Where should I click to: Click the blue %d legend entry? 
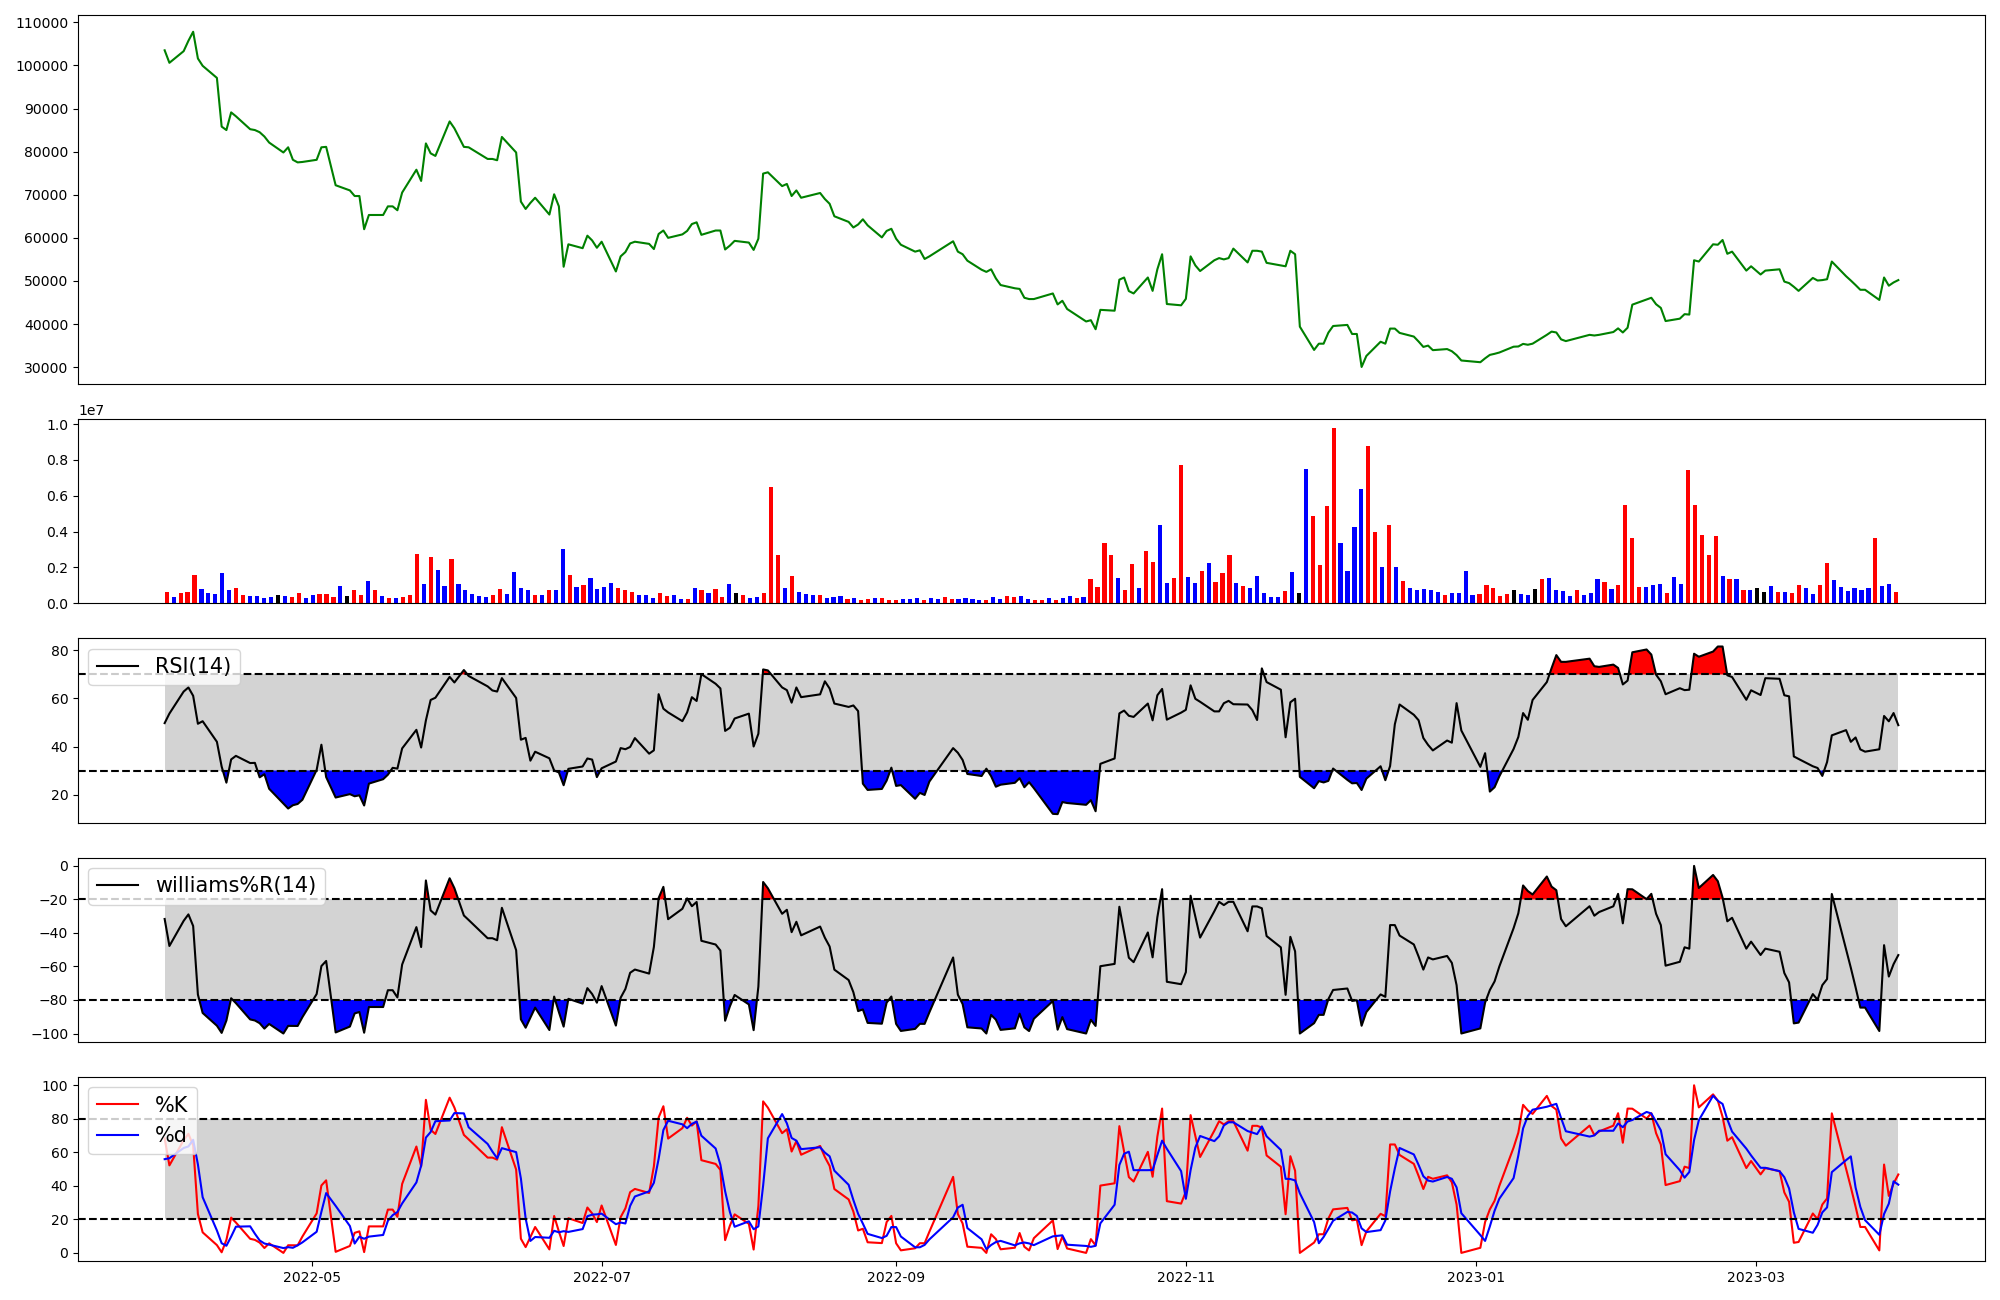(171, 1135)
